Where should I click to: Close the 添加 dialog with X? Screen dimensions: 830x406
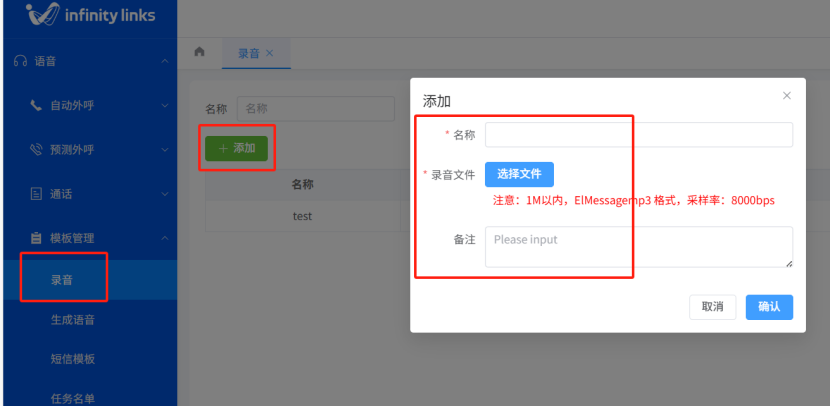[x=786, y=96]
